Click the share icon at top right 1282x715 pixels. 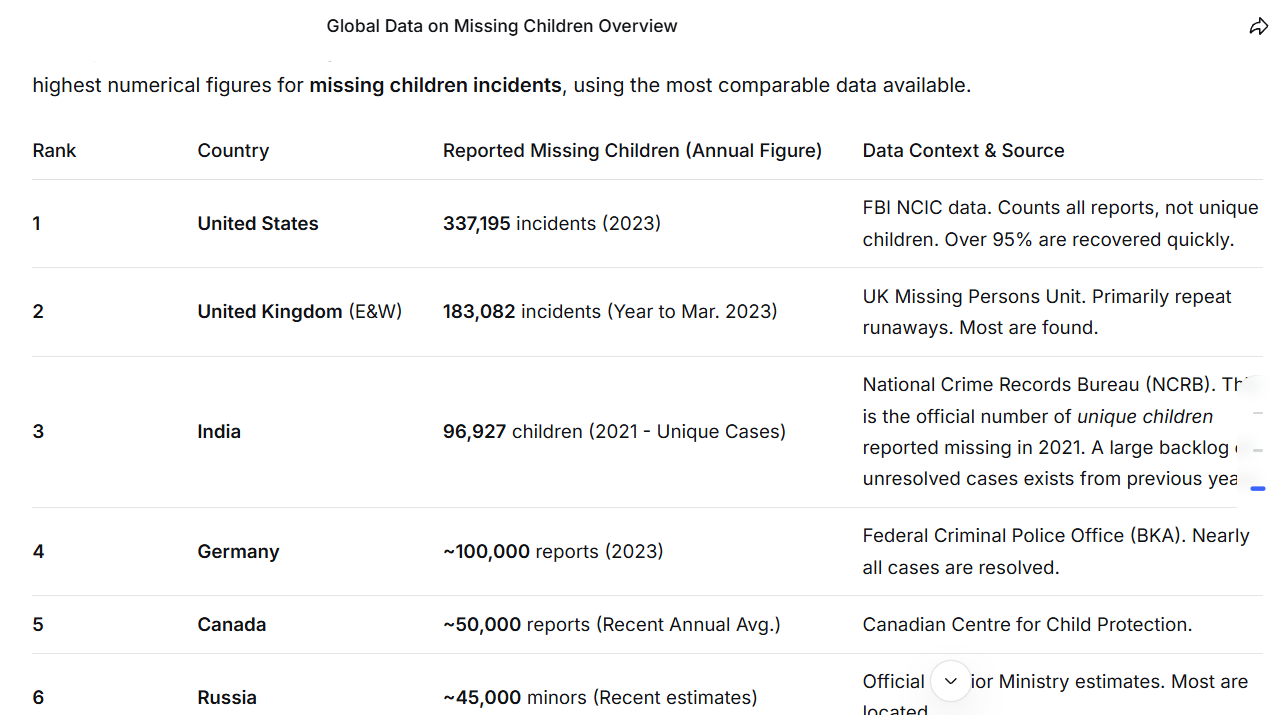[x=1258, y=27]
